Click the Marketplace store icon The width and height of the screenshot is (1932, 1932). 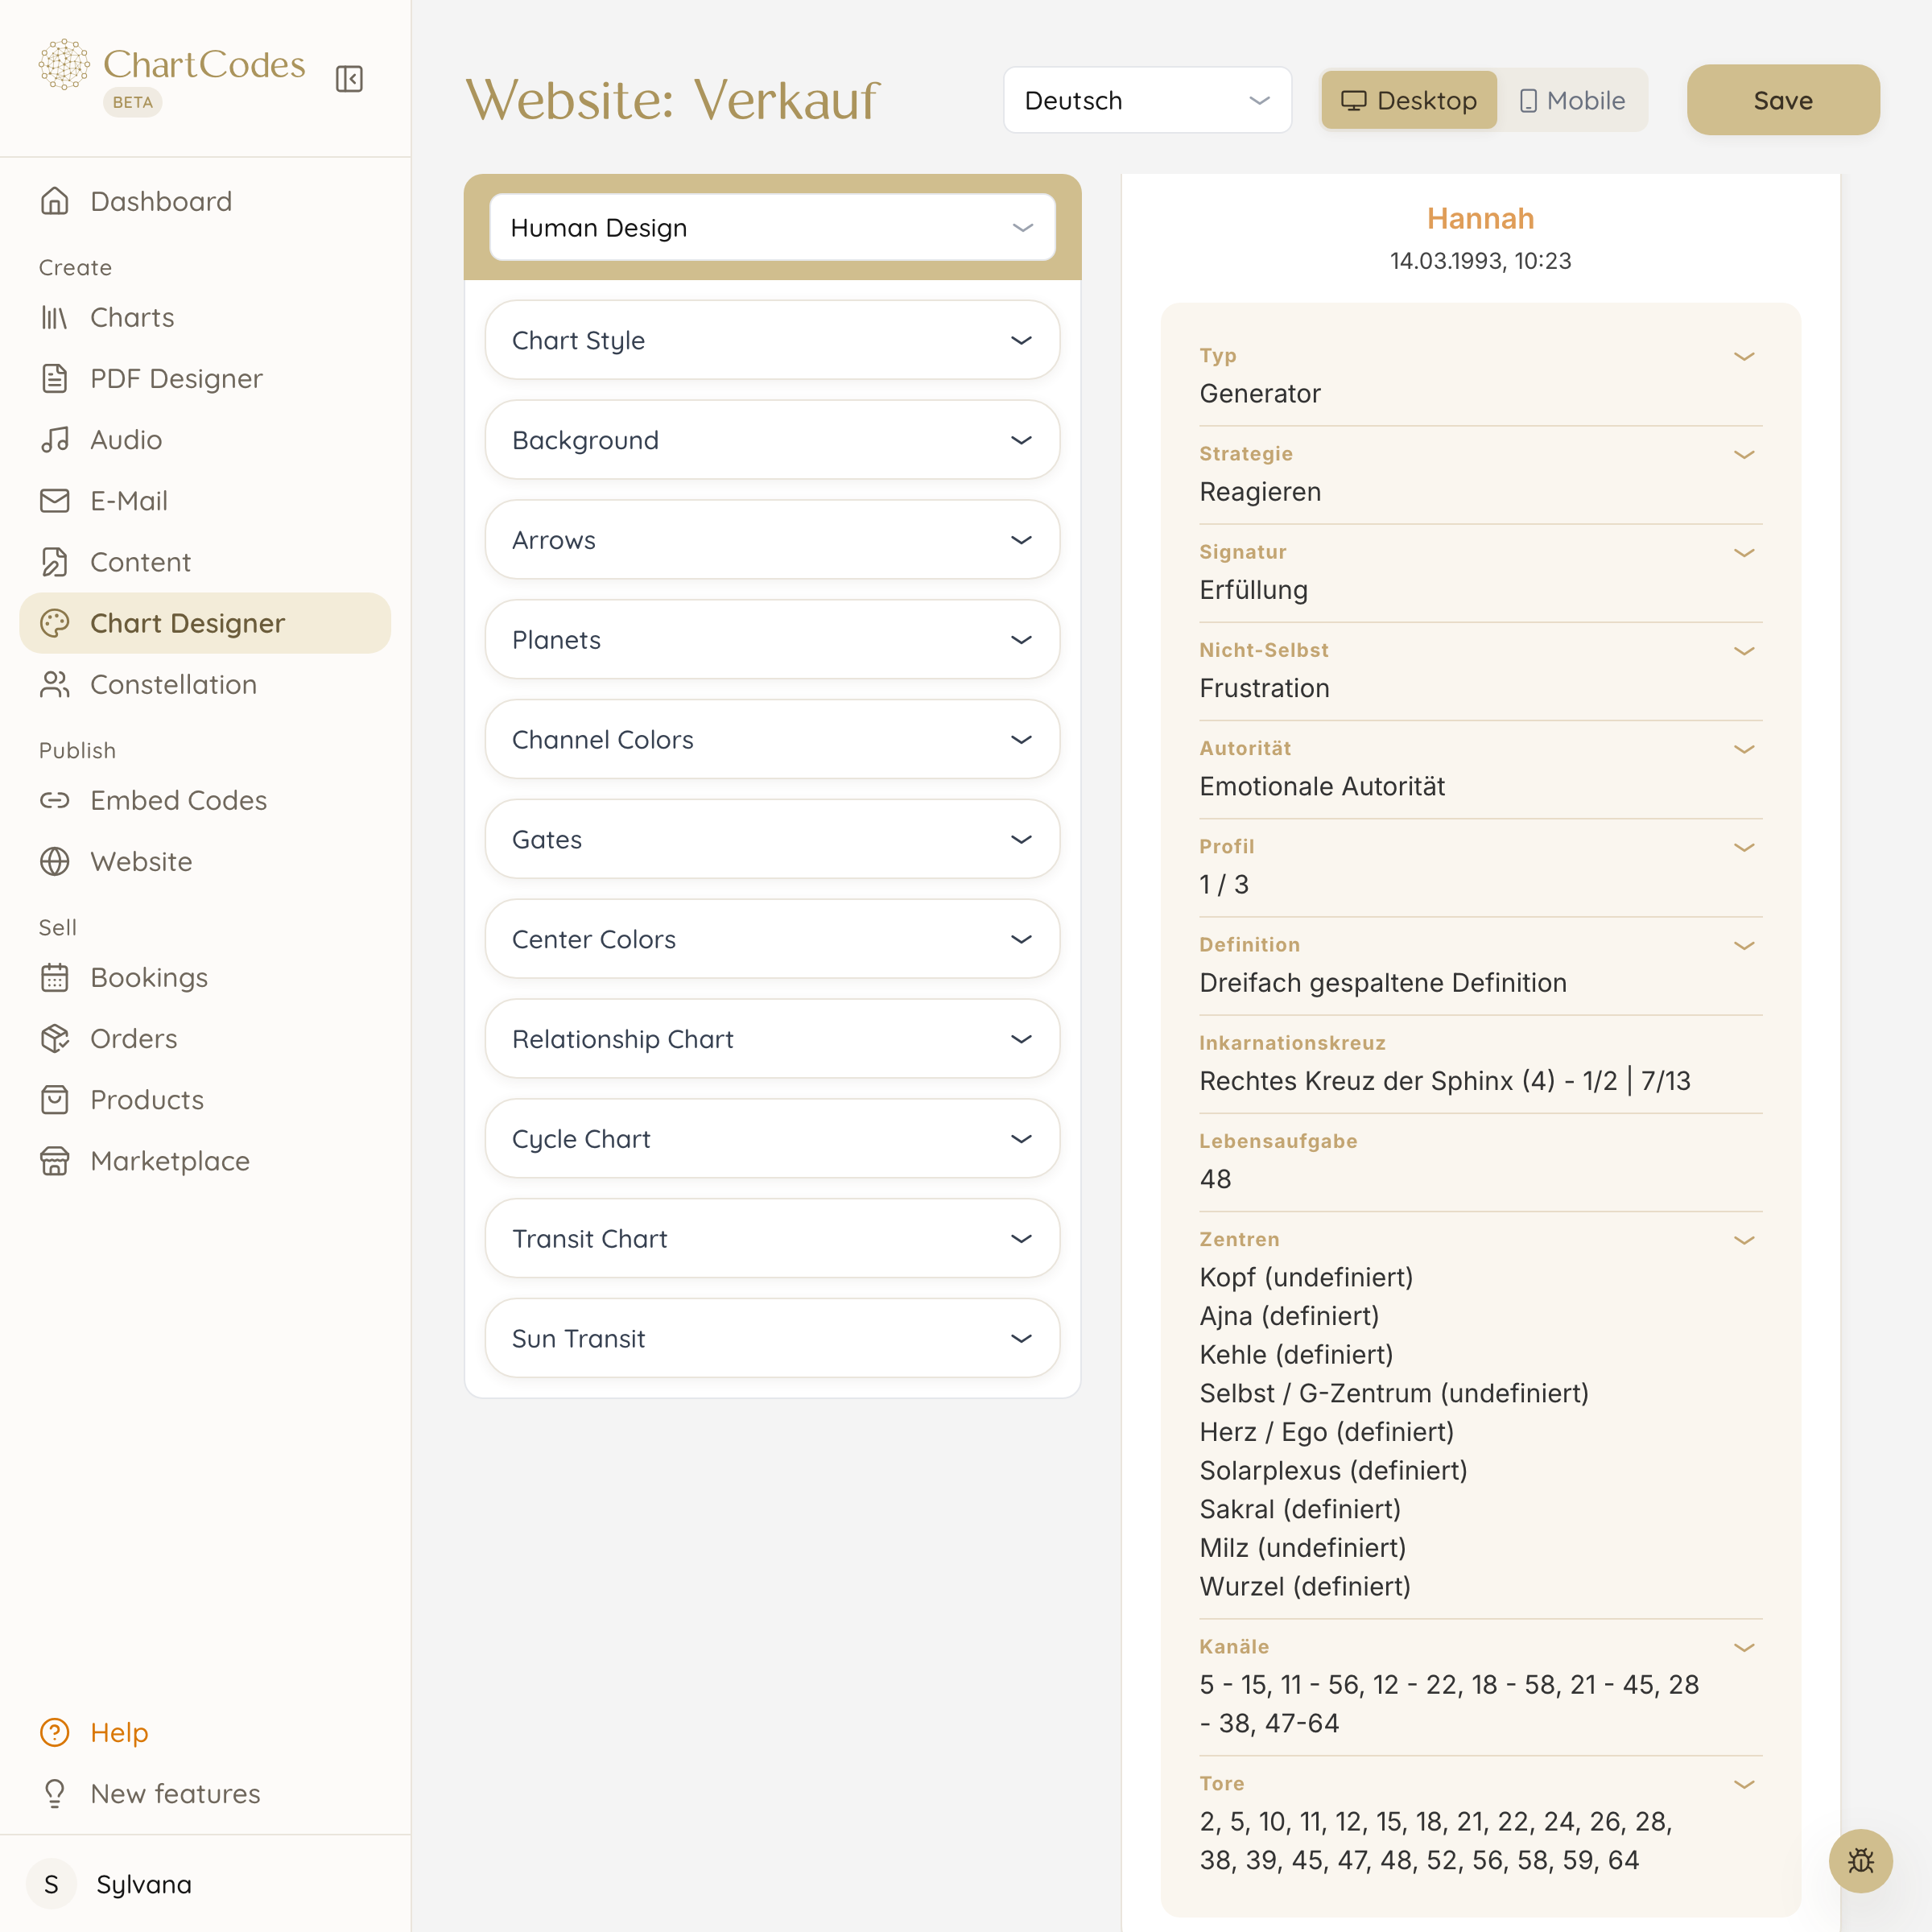(55, 1161)
